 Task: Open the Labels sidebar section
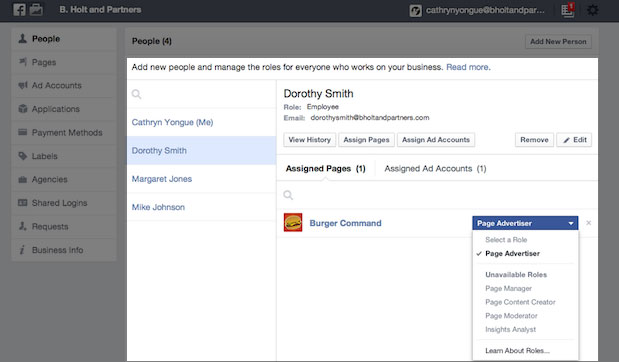coord(64,156)
